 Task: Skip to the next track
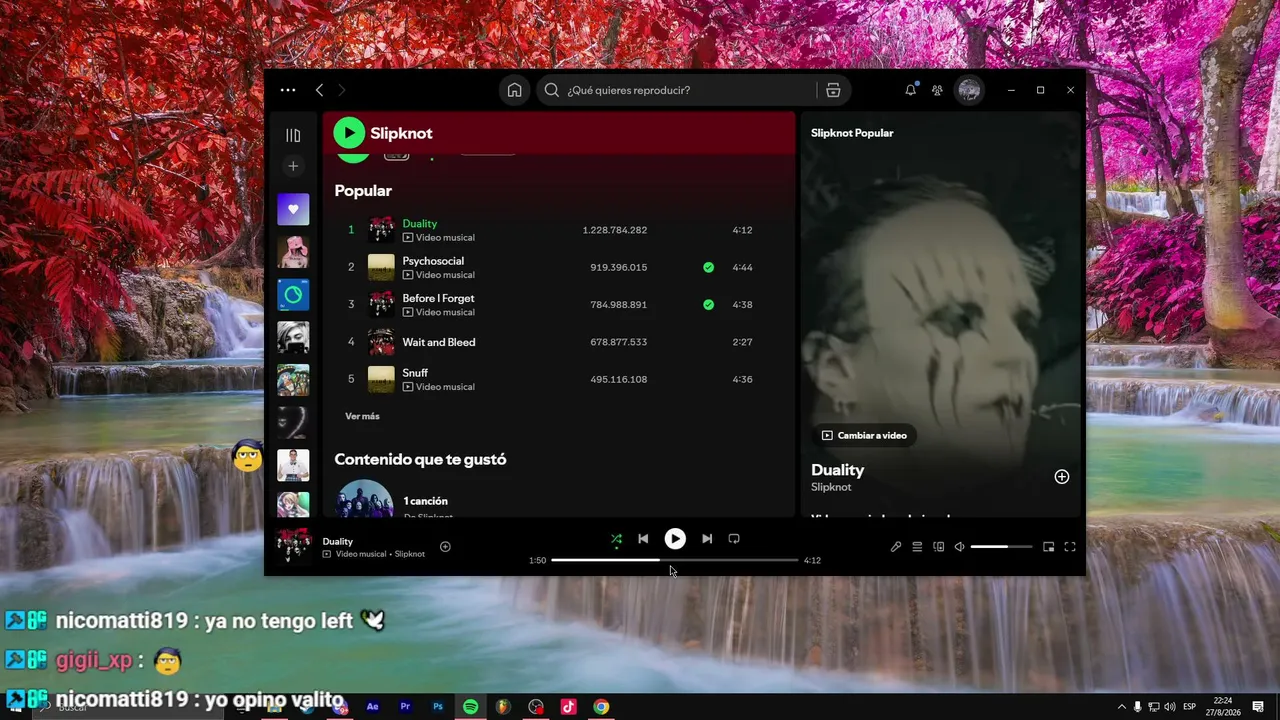point(707,539)
